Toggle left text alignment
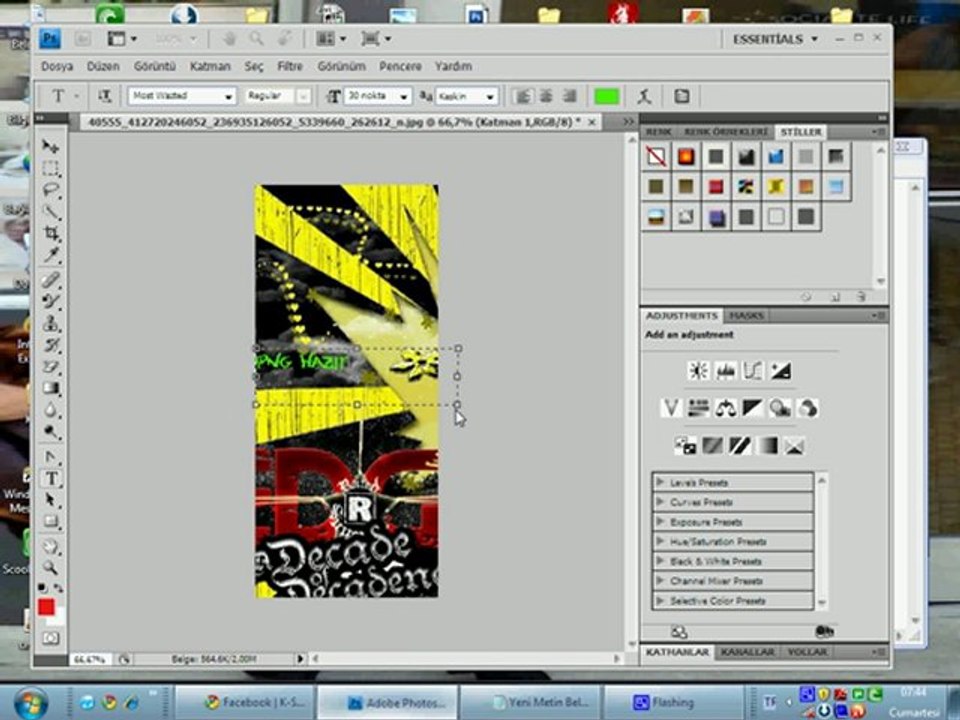960x720 pixels. click(x=522, y=96)
